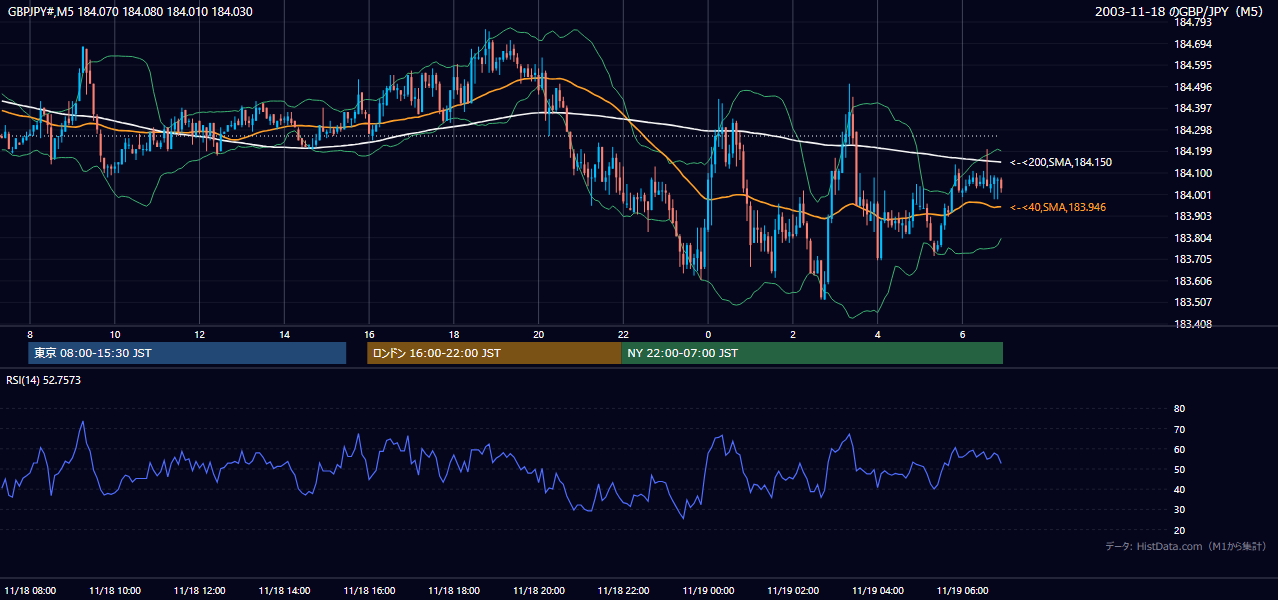
Task: Click the 11/18 18:00 time label
Action: (x=454, y=590)
